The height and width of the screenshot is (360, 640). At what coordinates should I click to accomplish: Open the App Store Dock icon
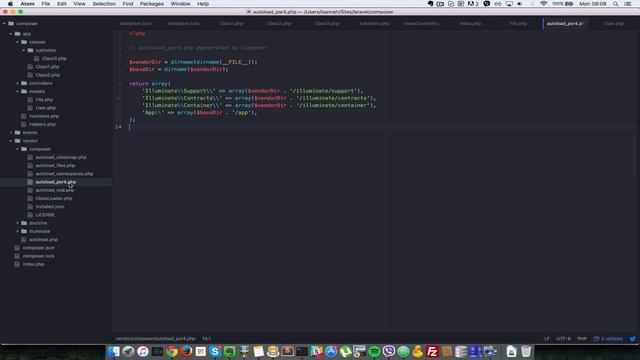(x=331, y=351)
